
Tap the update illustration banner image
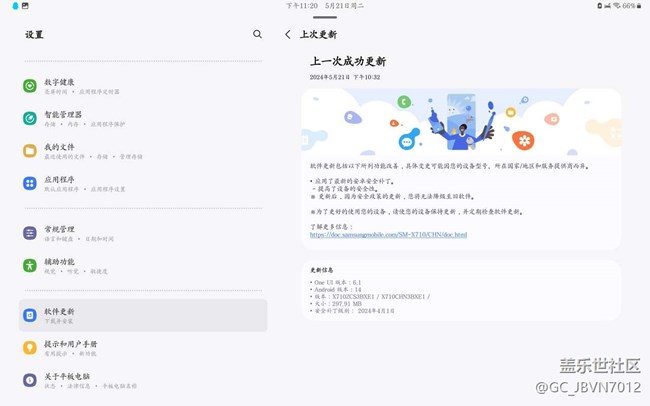coord(461,120)
